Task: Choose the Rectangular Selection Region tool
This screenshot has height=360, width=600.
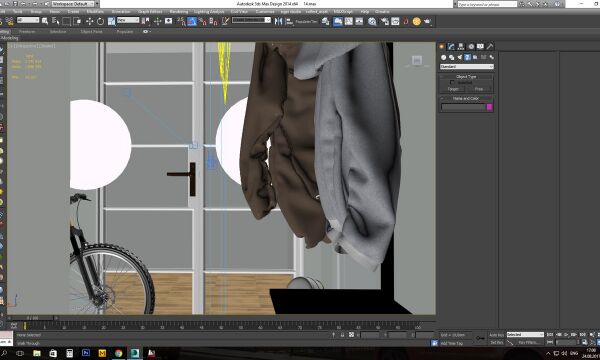Action: point(66,21)
